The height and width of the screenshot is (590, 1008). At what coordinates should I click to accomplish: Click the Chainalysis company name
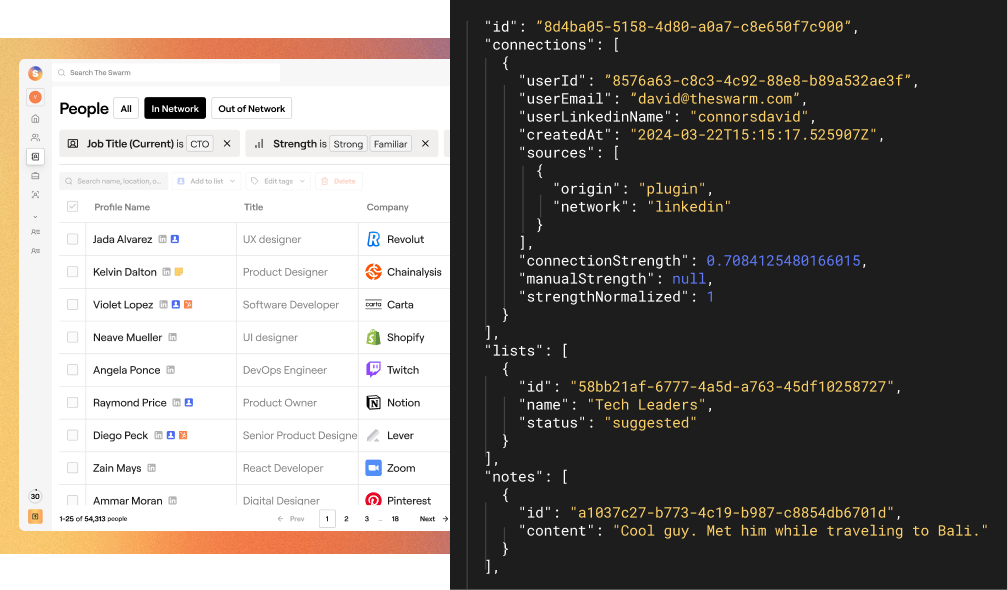coord(414,272)
